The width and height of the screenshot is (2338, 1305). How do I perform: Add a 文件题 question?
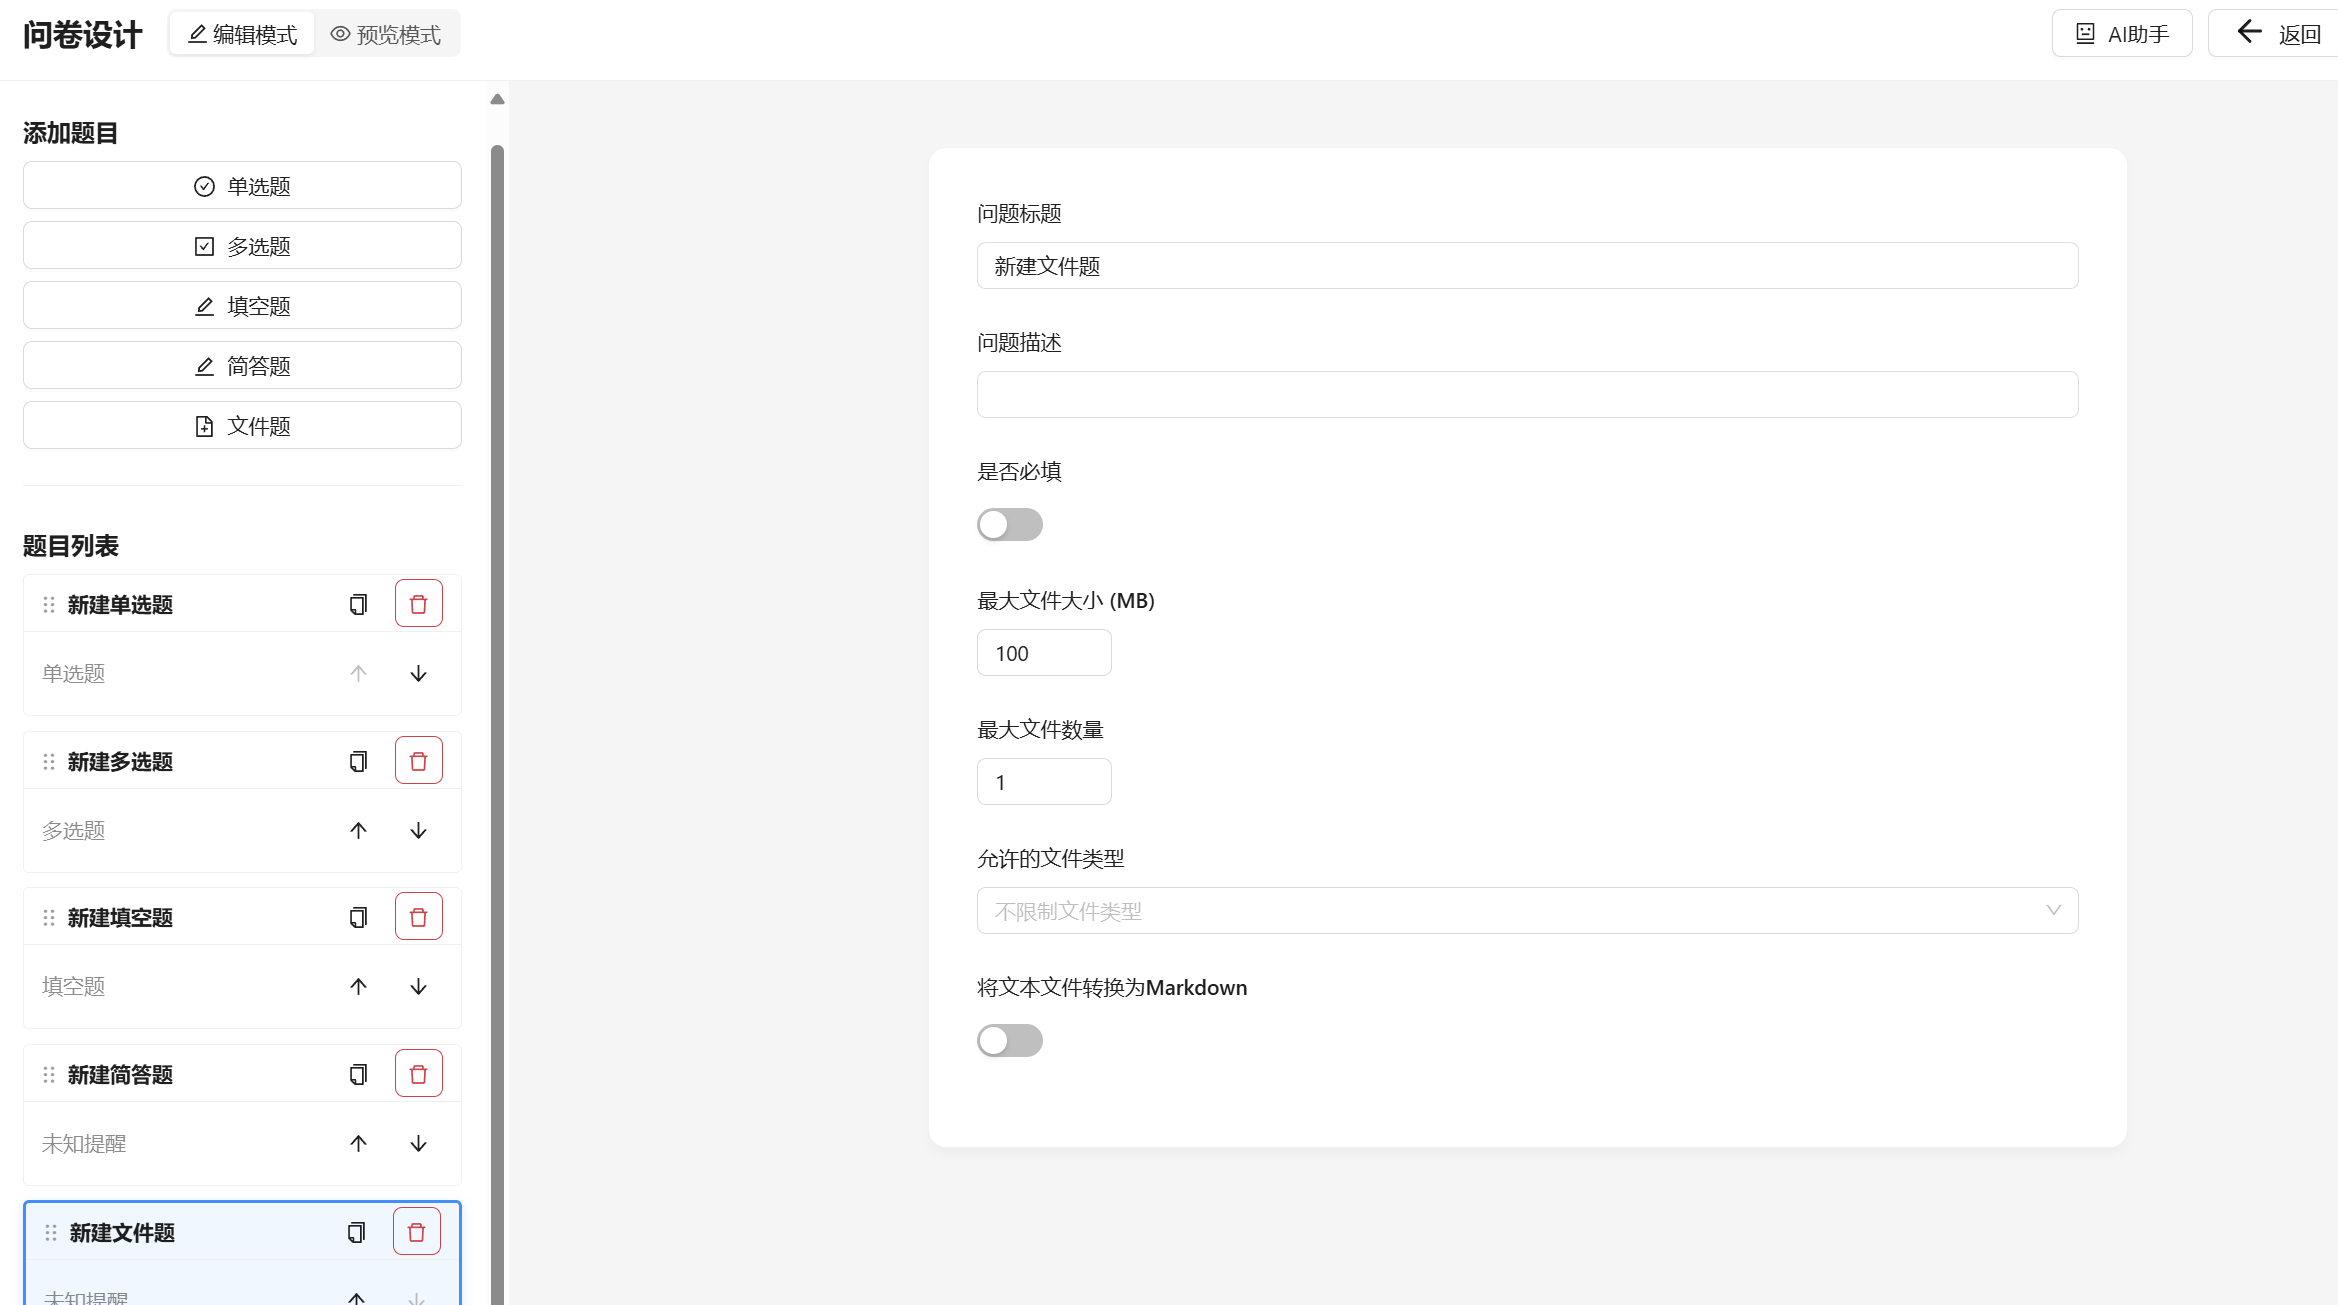tap(241, 425)
